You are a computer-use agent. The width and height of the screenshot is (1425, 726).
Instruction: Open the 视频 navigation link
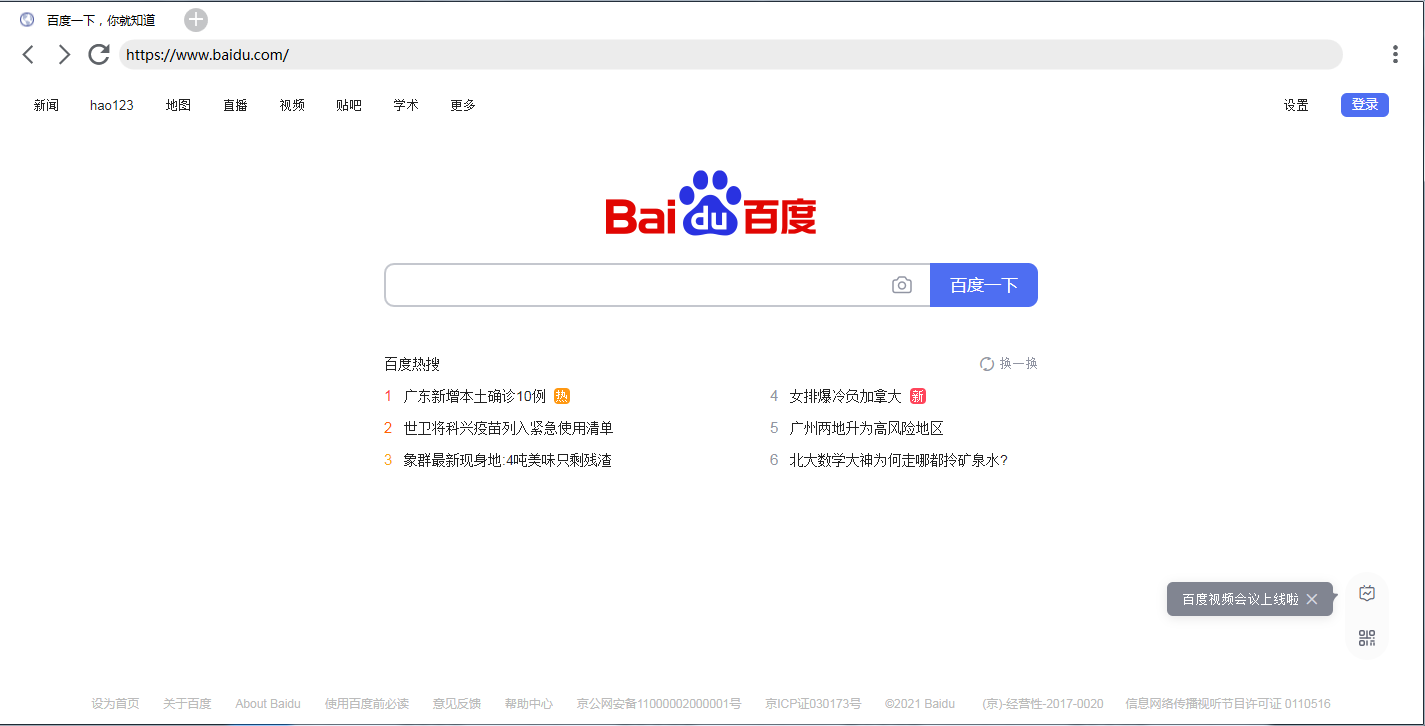[292, 105]
